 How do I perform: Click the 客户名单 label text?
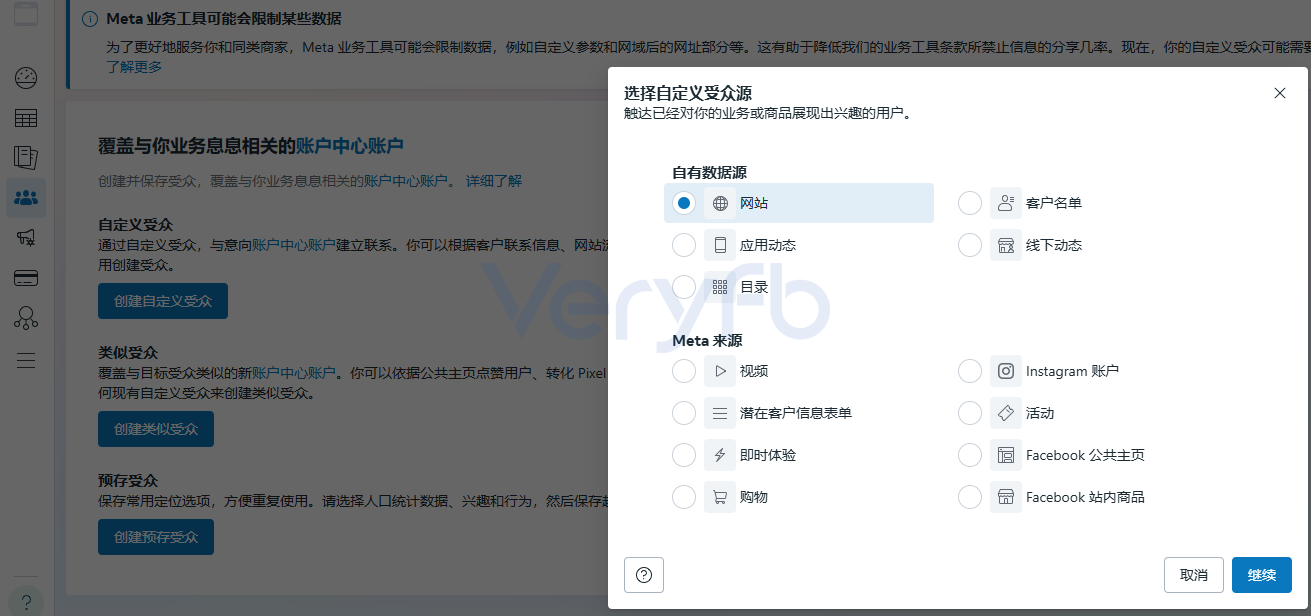[1054, 203]
